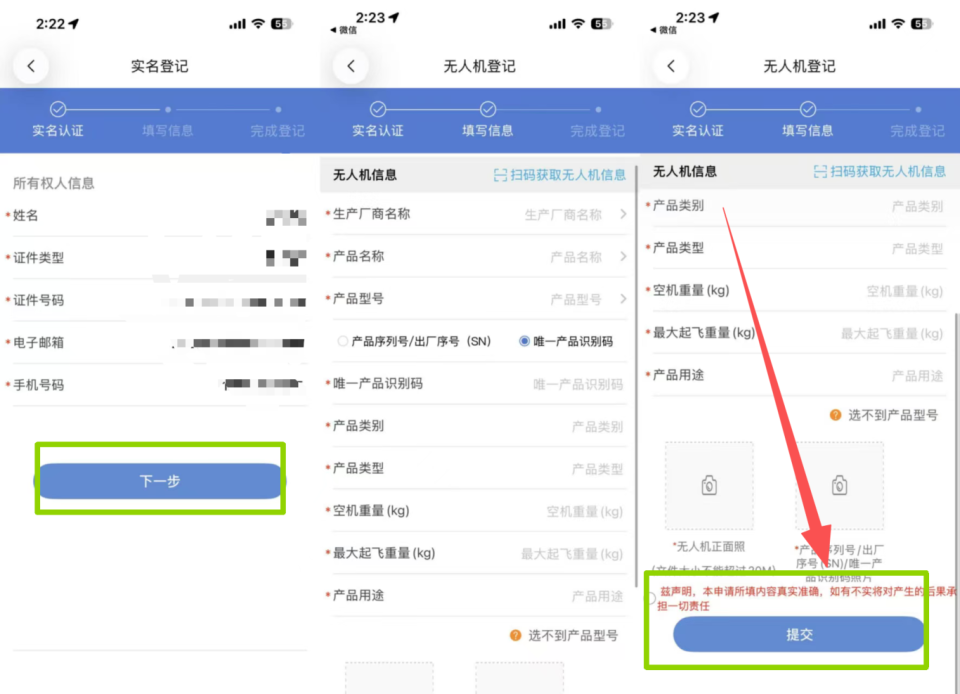960x694 pixels.
Task: Open 生产厂商名称 picker chevron
Action: (623, 214)
